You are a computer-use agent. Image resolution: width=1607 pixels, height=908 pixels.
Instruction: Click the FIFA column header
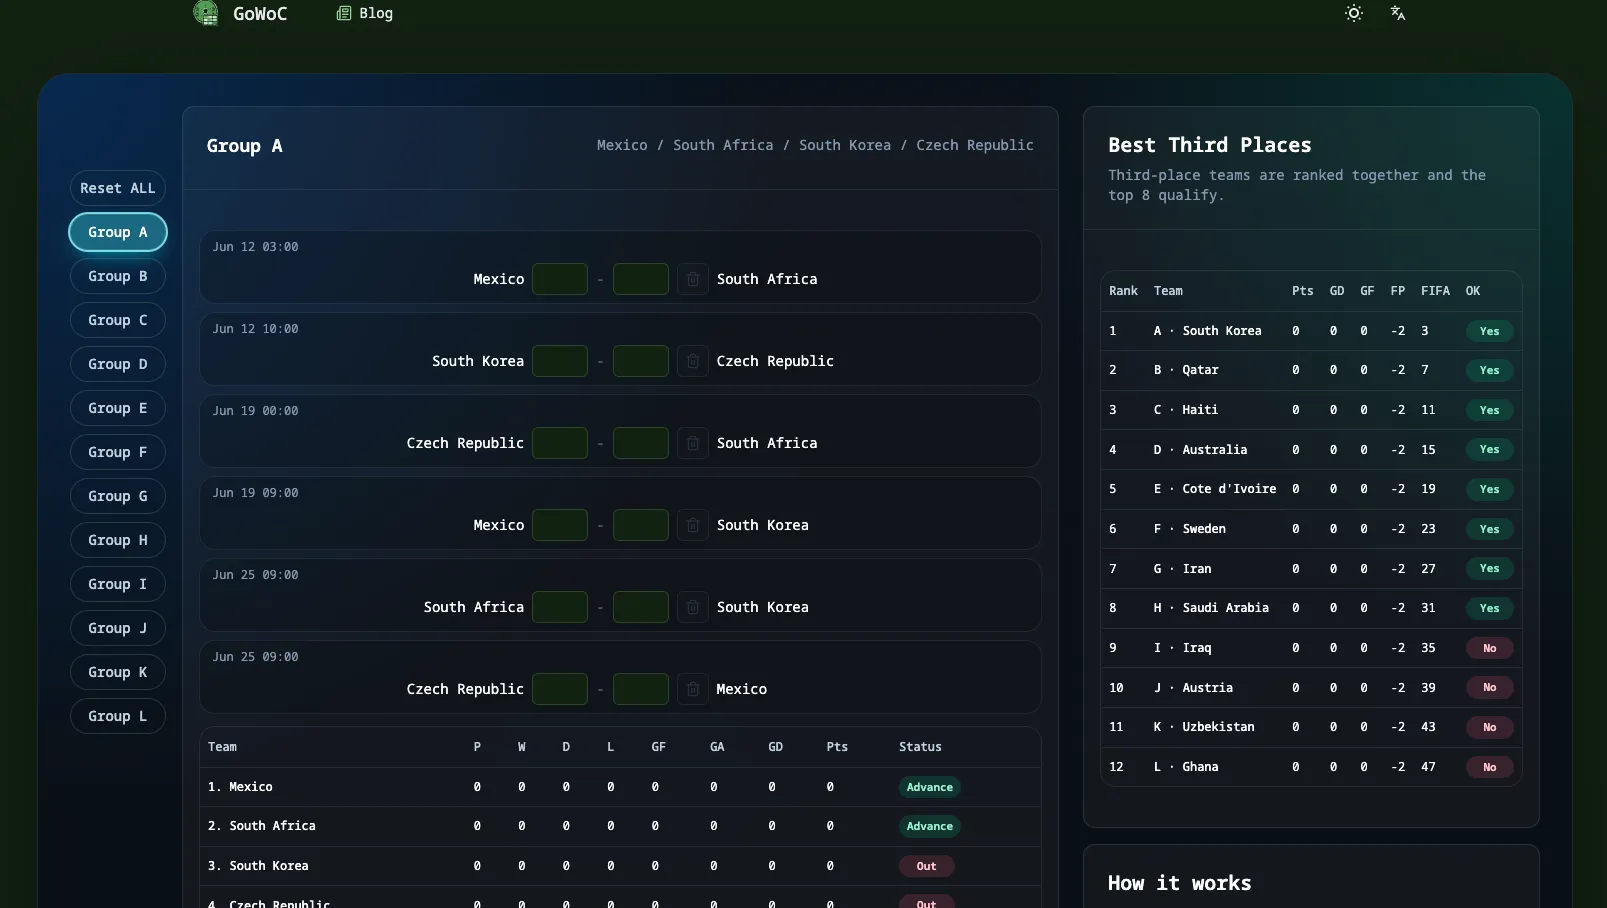(x=1435, y=291)
